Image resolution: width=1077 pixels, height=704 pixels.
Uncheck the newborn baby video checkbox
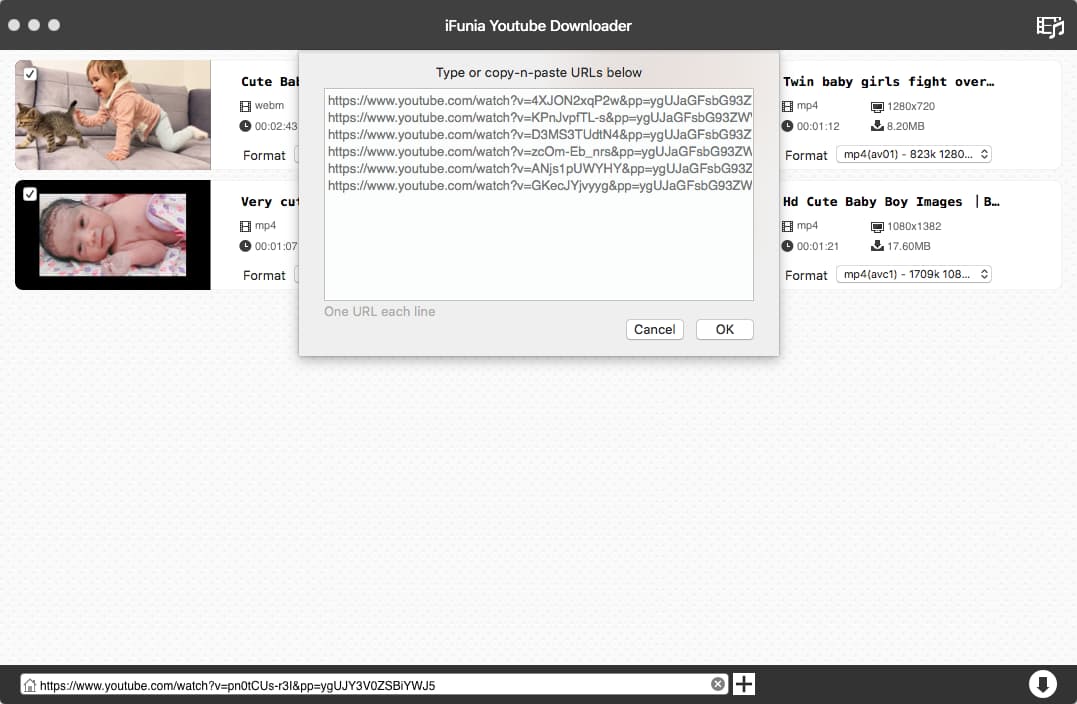[30, 194]
